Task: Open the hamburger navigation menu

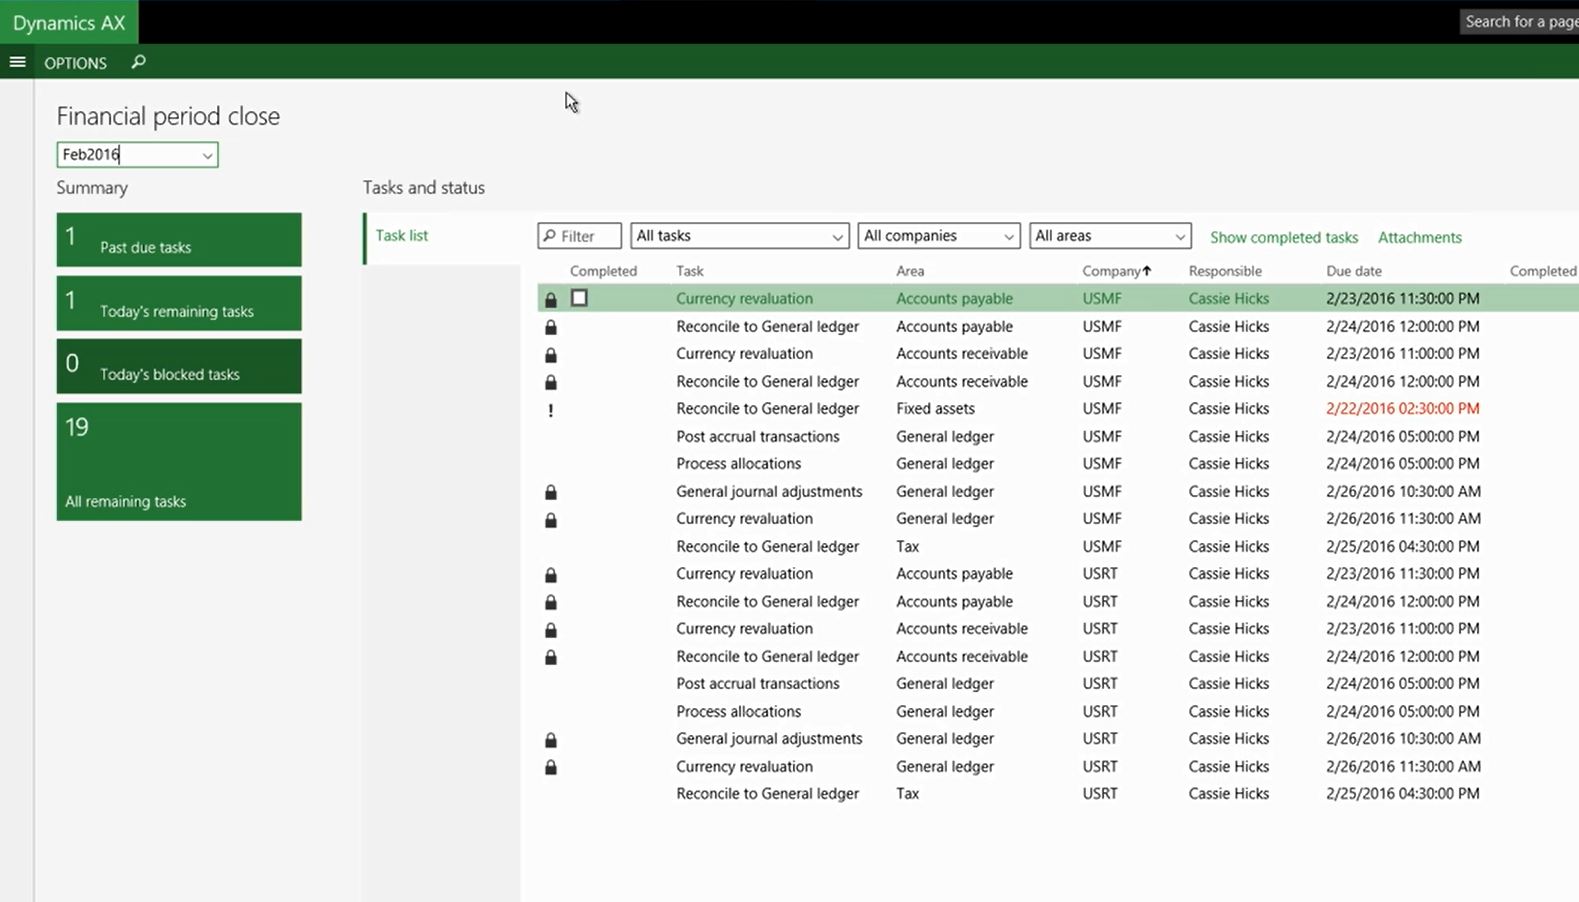Action: point(17,62)
